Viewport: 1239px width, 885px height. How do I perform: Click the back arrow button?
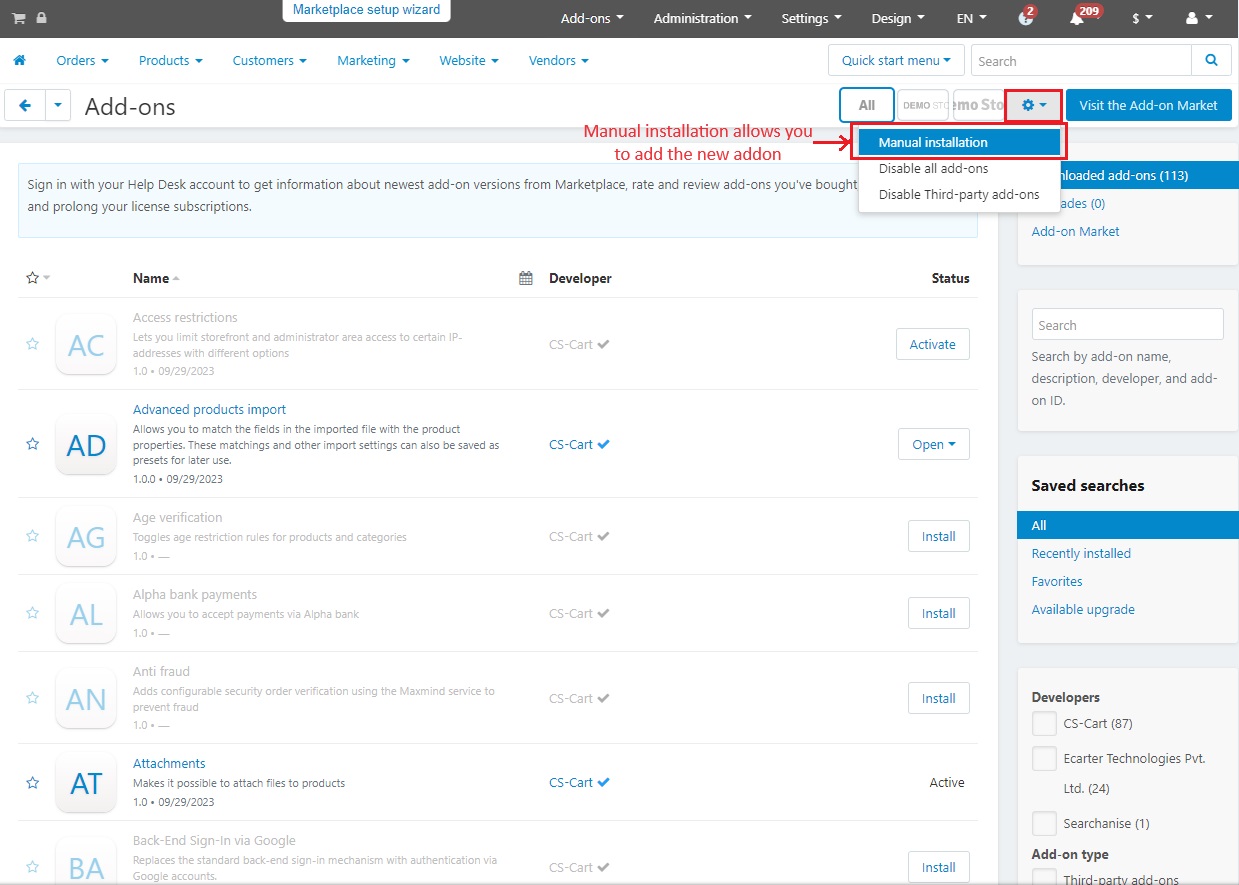point(25,105)
